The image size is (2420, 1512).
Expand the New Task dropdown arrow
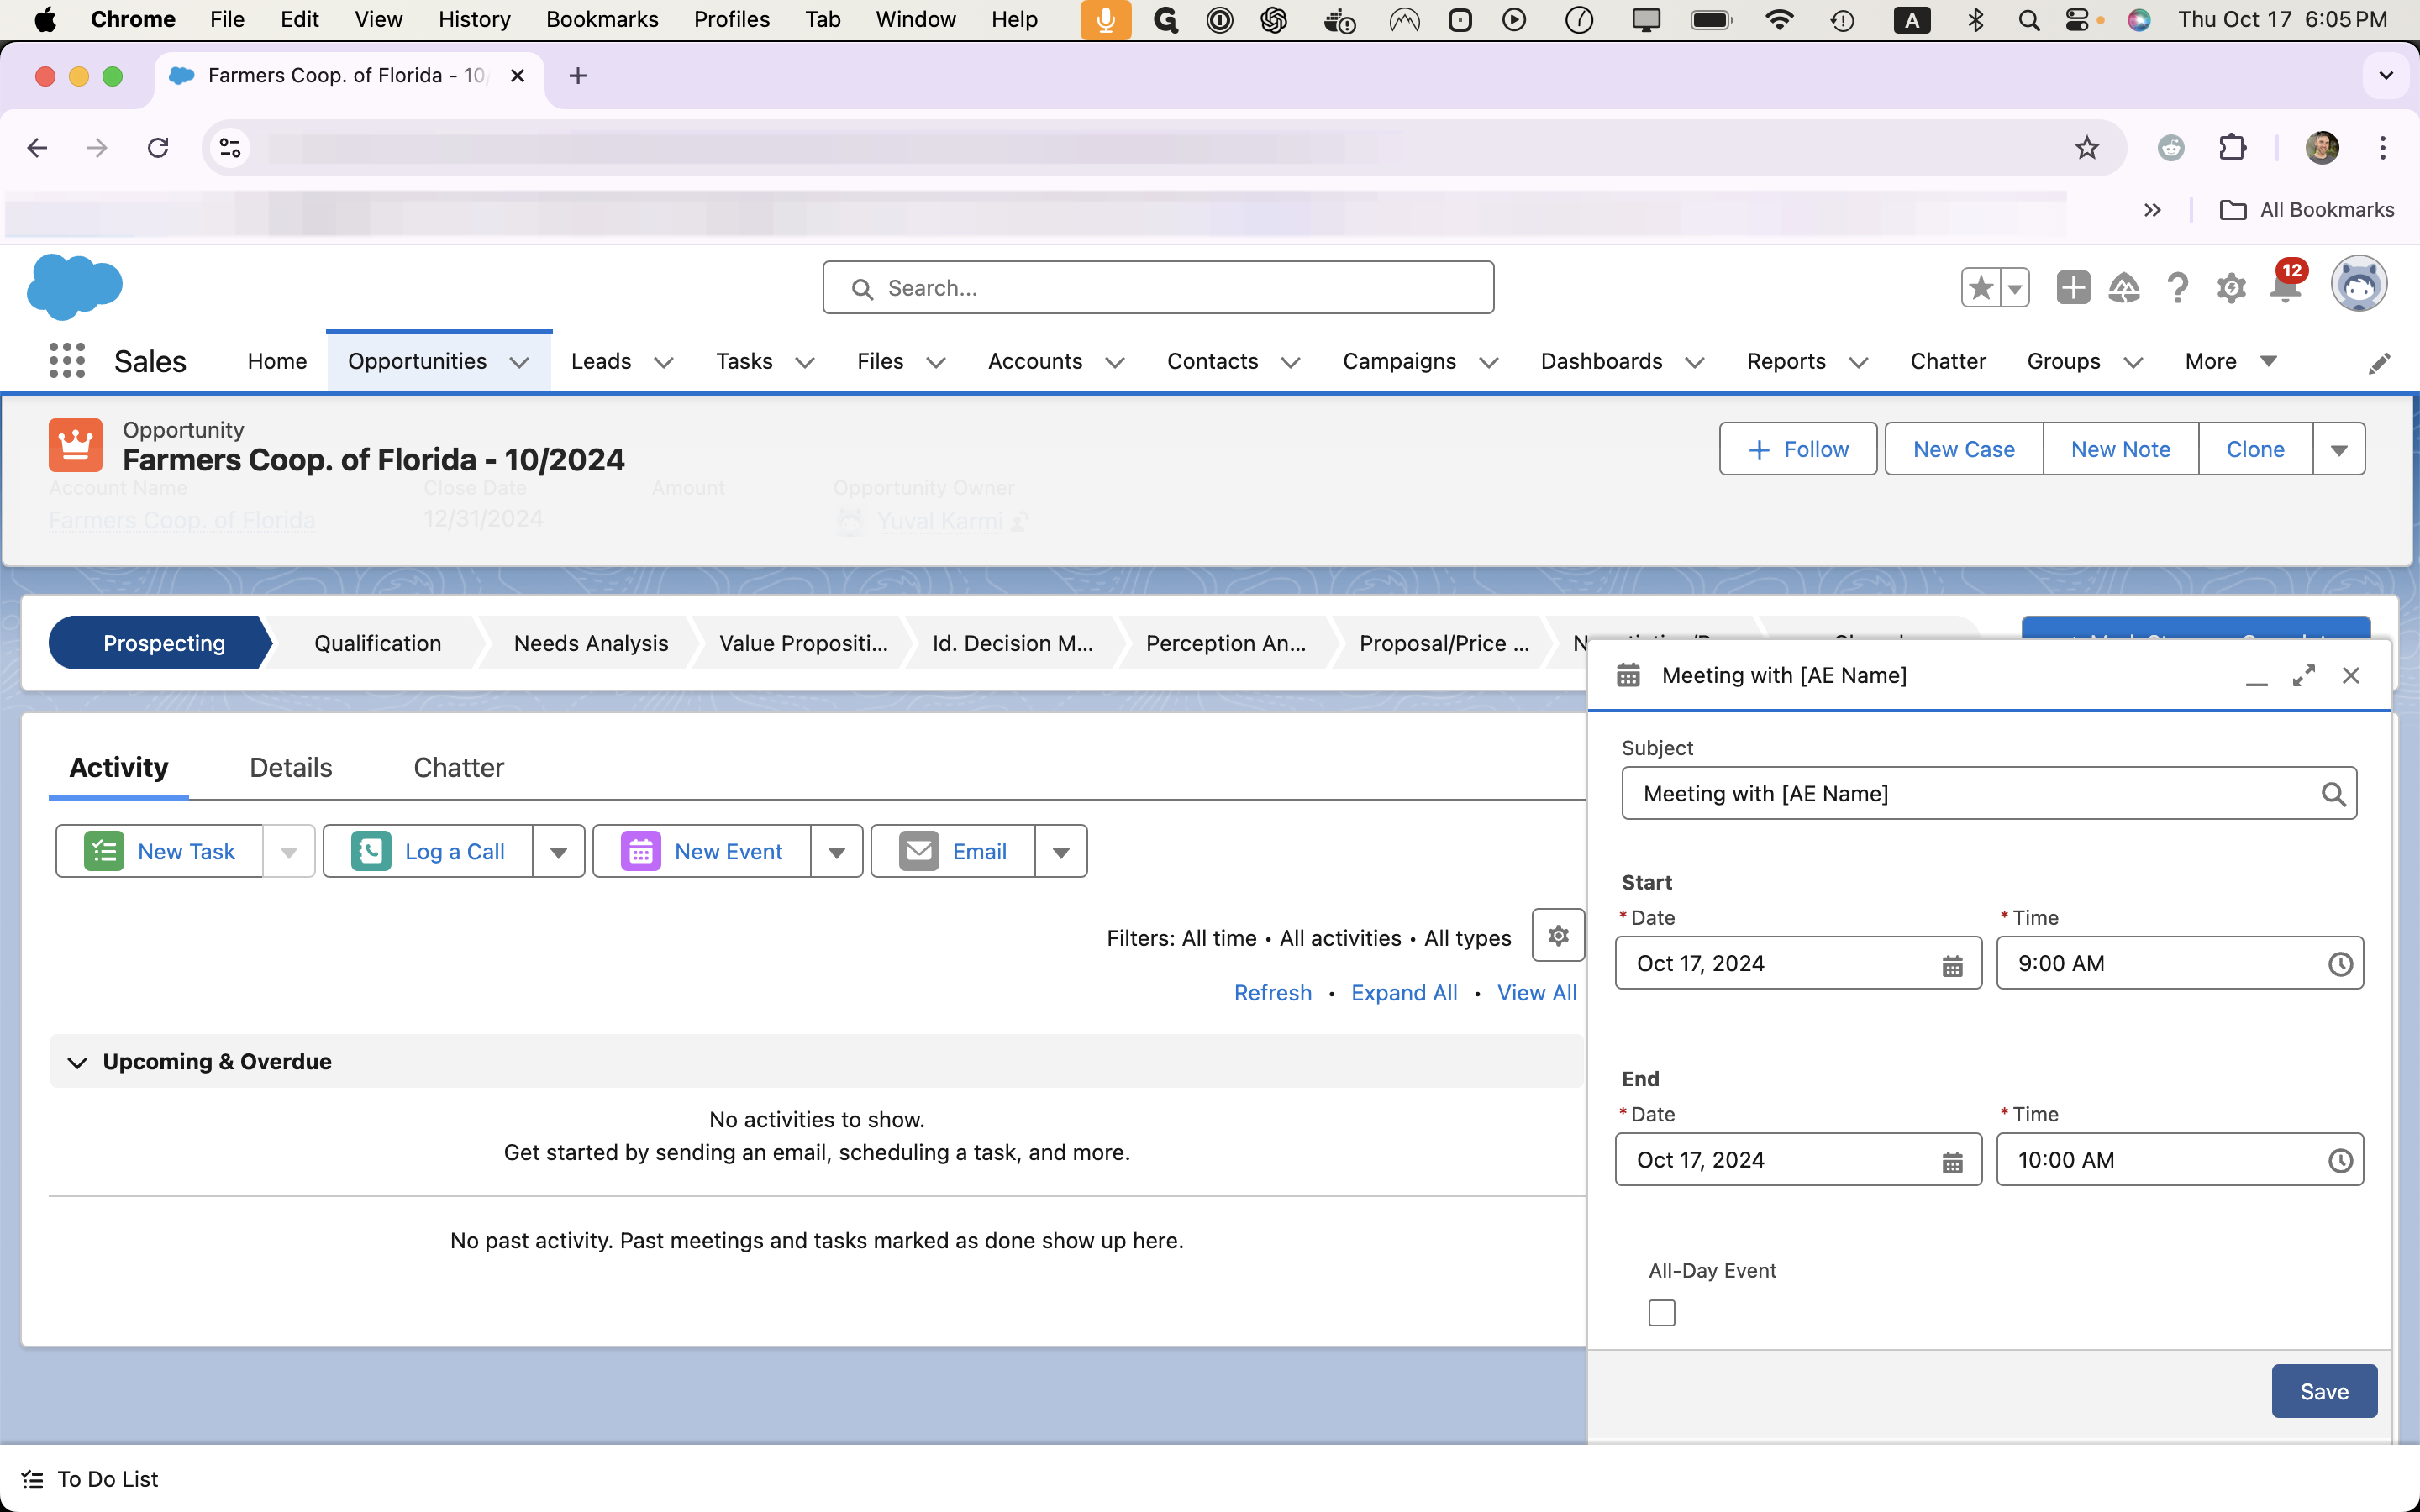tap(287, 852)
